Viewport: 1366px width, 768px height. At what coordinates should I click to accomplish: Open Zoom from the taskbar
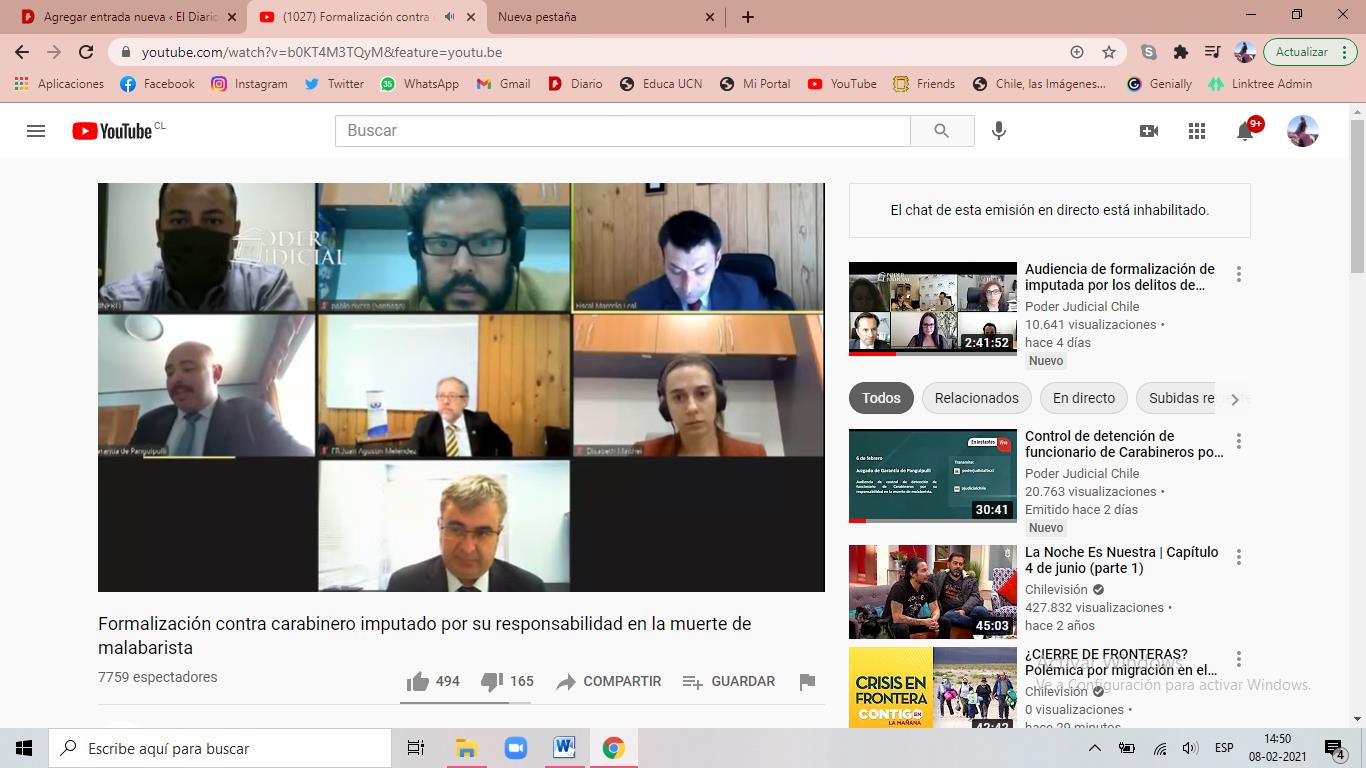pyautogui.click(x=516, y=748)
